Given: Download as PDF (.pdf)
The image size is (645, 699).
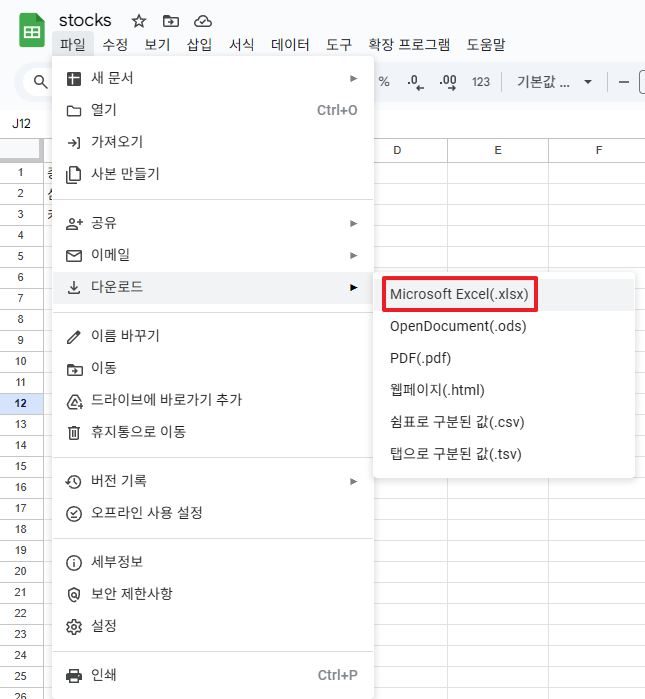Looking at the screenshot, I should point(504,358).
